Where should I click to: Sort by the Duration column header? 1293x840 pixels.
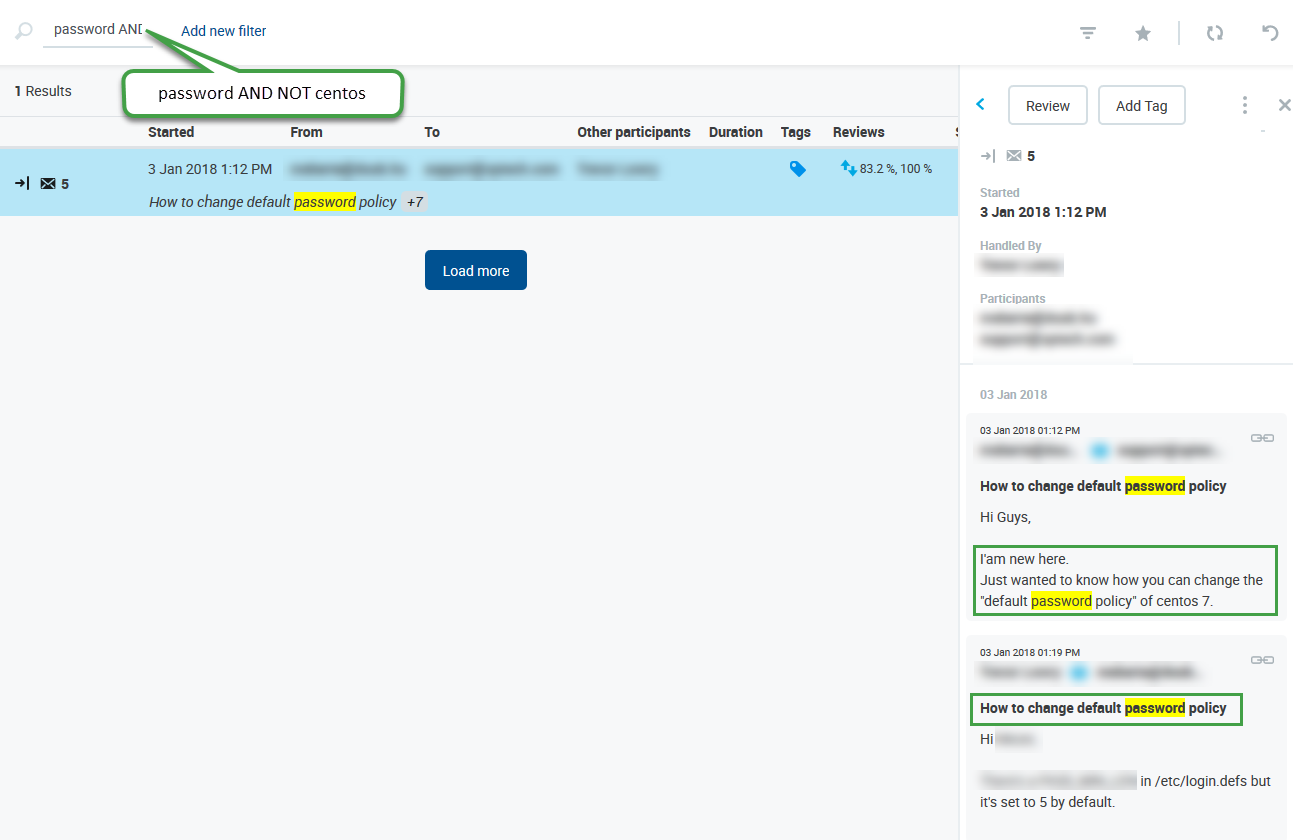coord(735,132)
